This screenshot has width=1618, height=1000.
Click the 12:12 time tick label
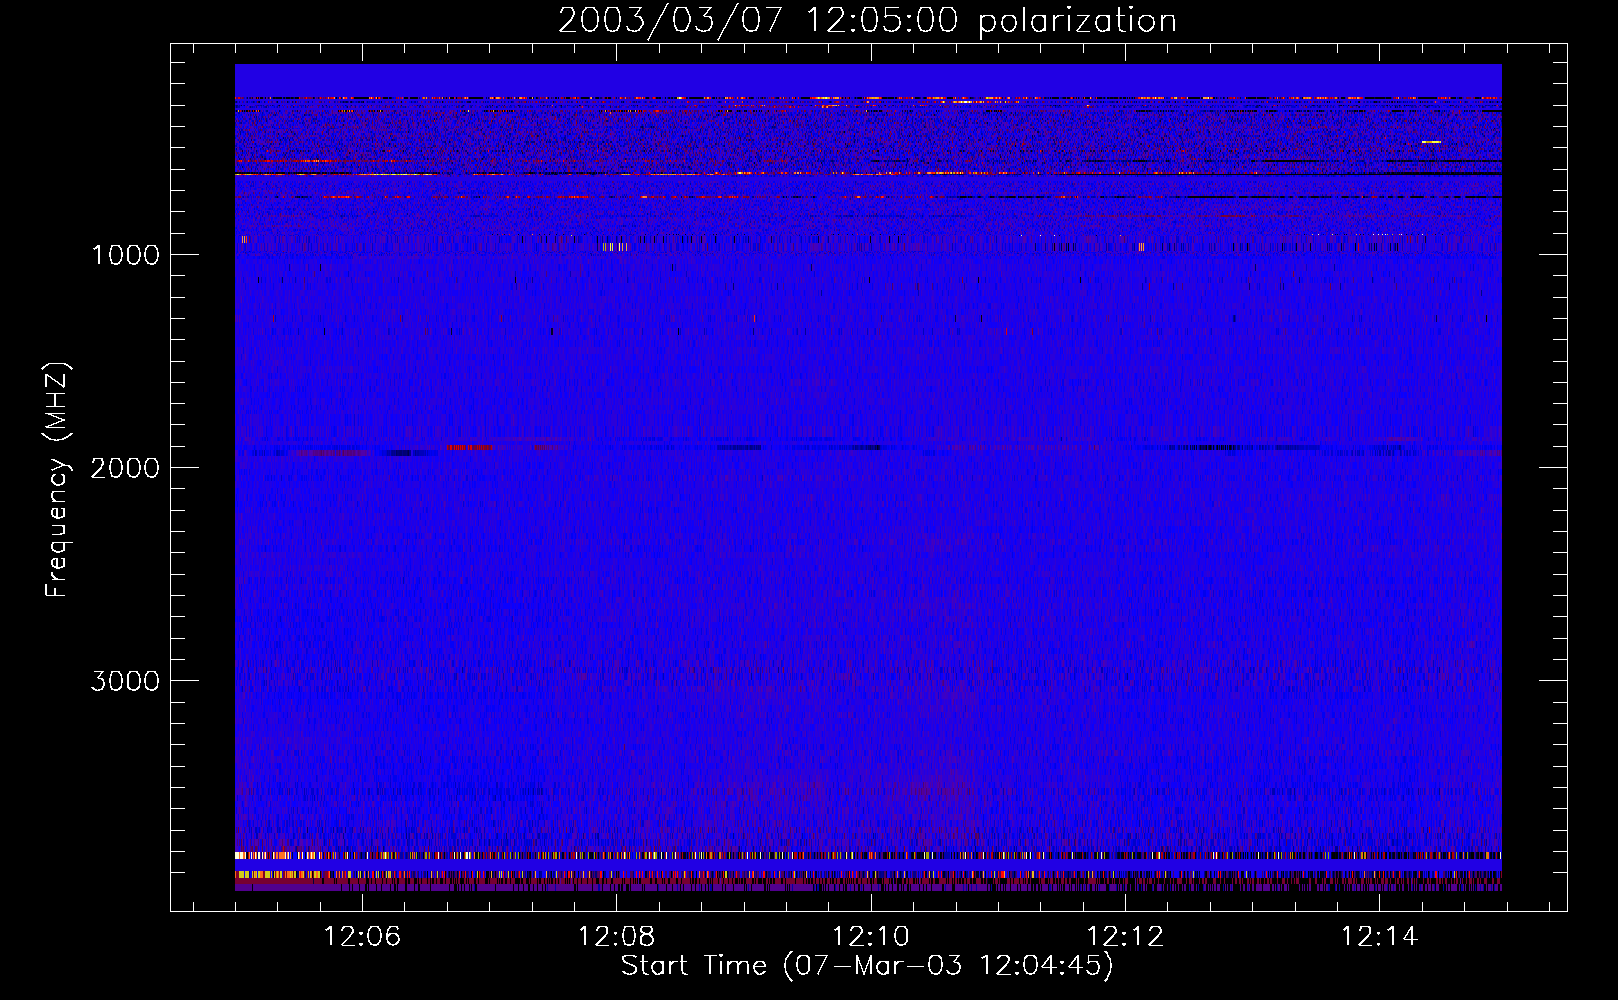tap(1125, 937)
